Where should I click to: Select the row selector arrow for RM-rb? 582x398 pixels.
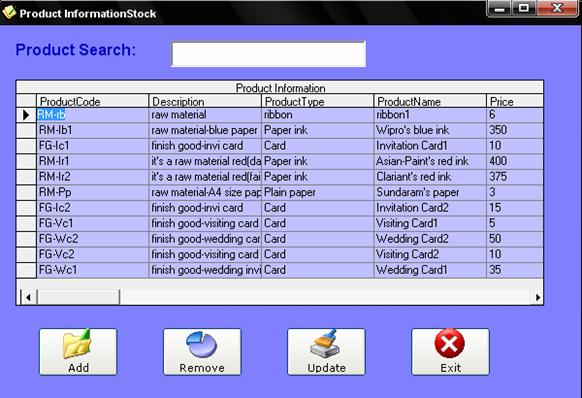click(x=26, y=115)
